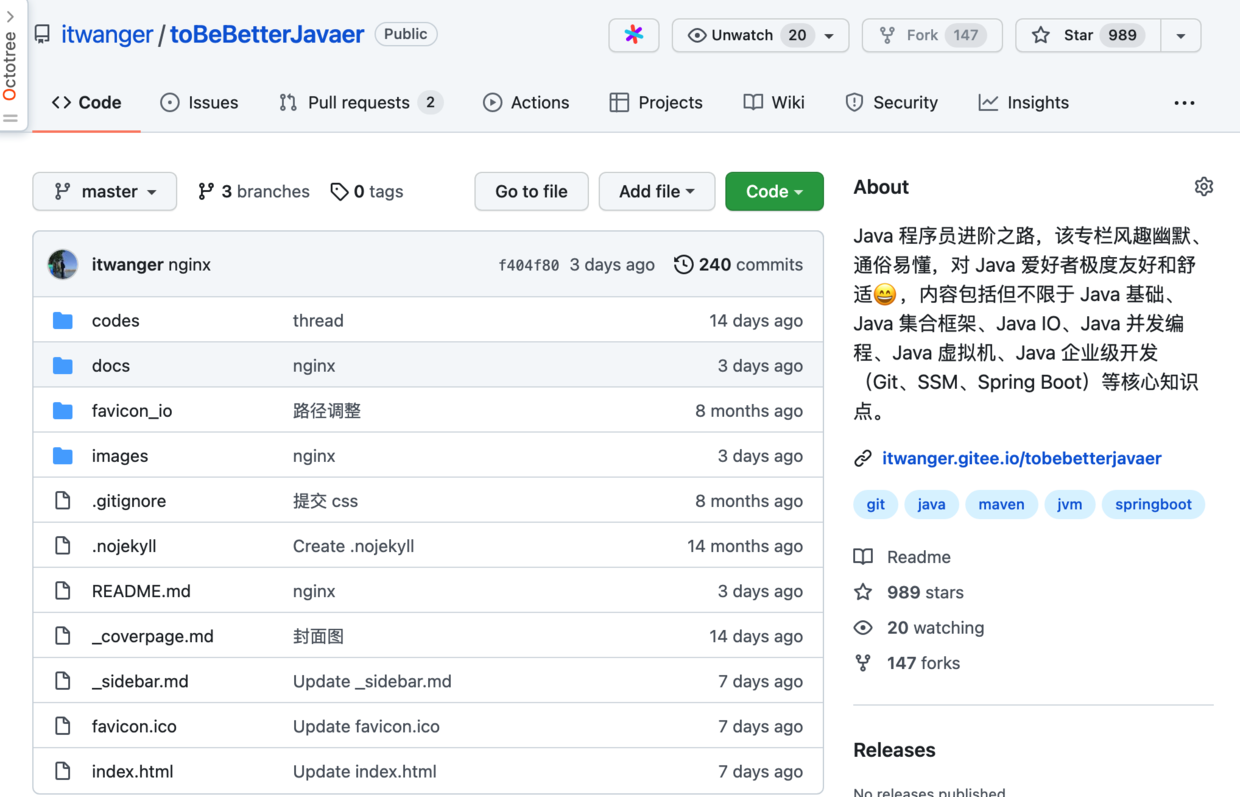Click the colorful asterisk extension icon

point(634,35)
